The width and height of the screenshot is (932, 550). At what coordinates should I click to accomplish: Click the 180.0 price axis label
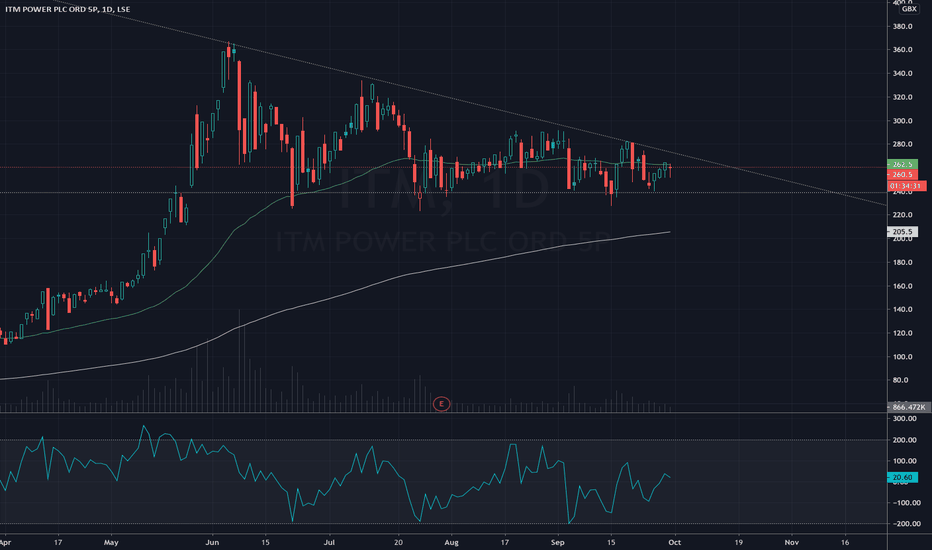(902, 262)
